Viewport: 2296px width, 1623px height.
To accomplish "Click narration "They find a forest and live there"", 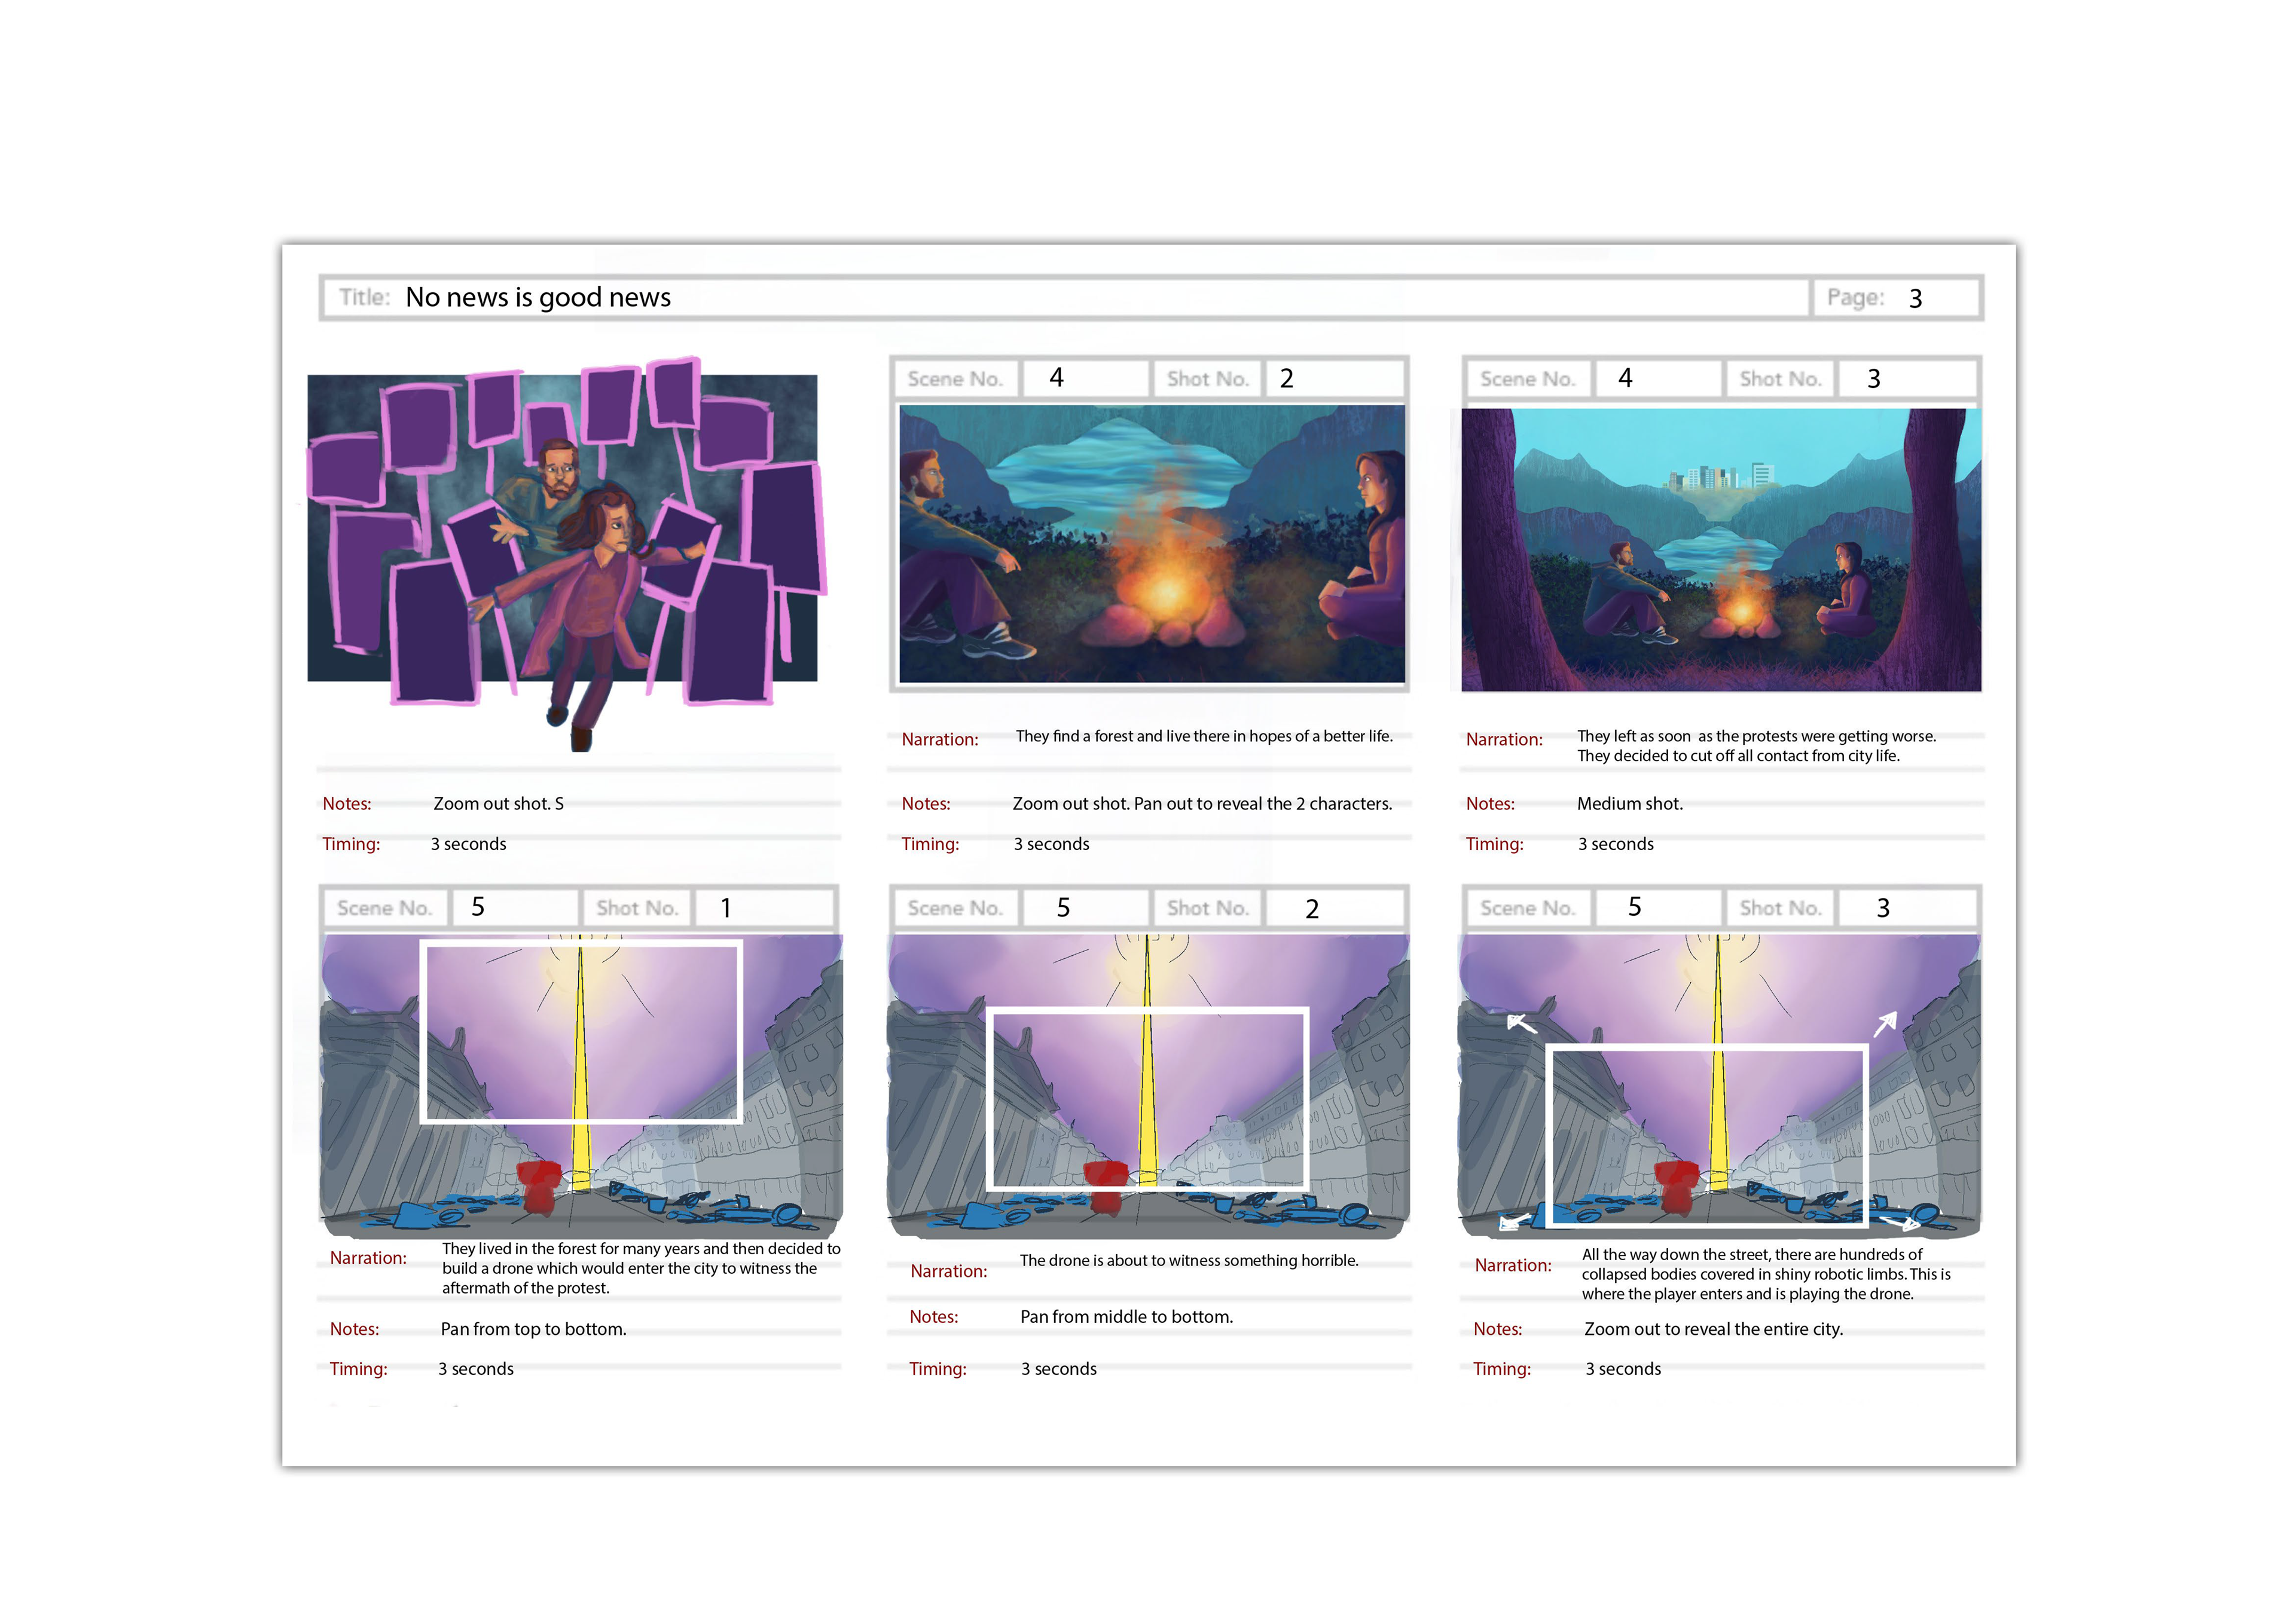I will [1204, 736].
